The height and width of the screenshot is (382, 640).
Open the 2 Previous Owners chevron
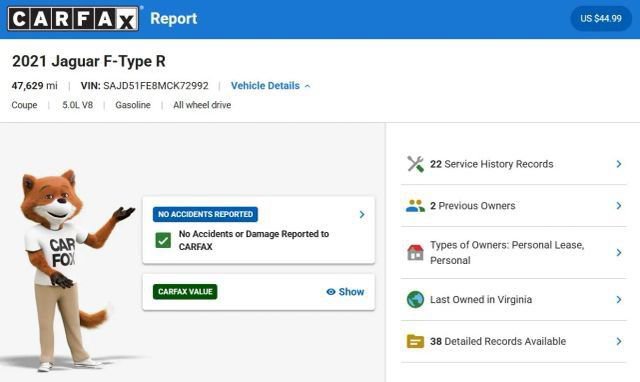(x=619, y=206)
